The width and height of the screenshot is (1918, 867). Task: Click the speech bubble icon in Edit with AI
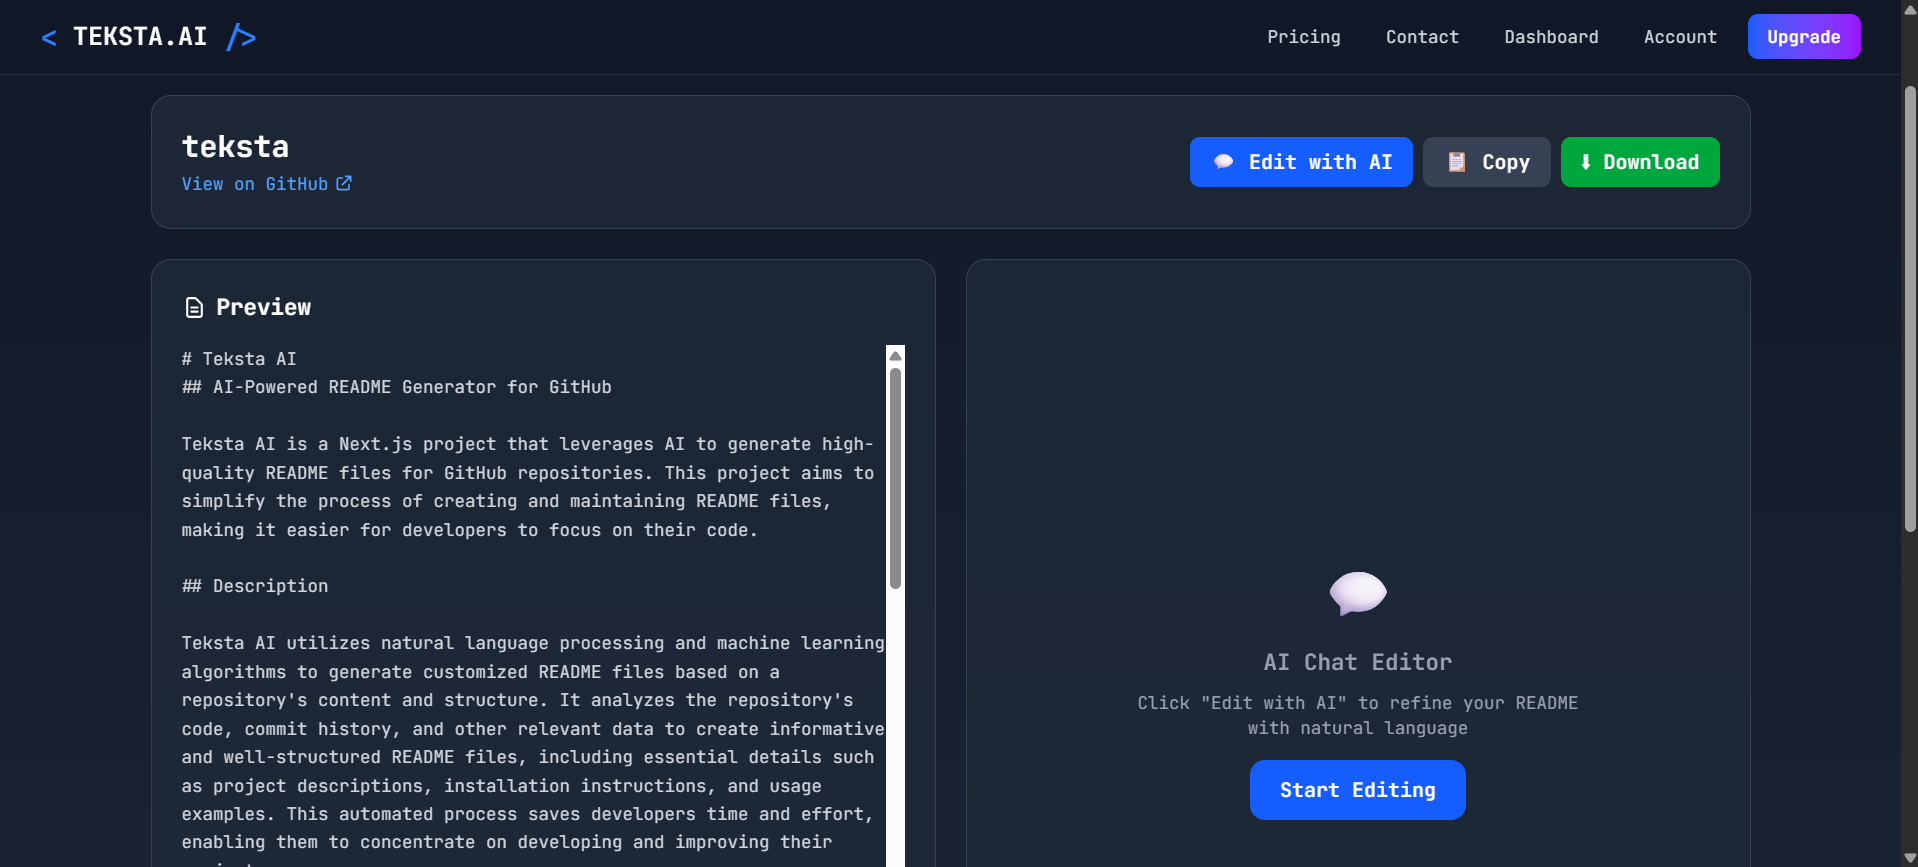click(x=1223, y=162)
